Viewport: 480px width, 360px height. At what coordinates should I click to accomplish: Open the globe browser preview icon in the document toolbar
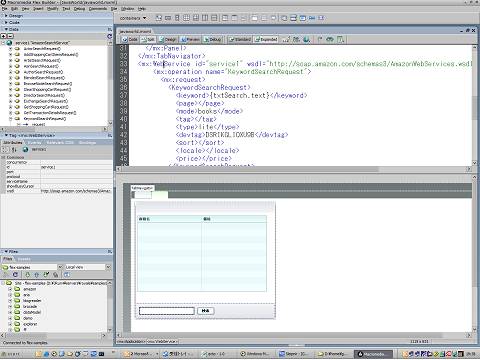[306, 40]
